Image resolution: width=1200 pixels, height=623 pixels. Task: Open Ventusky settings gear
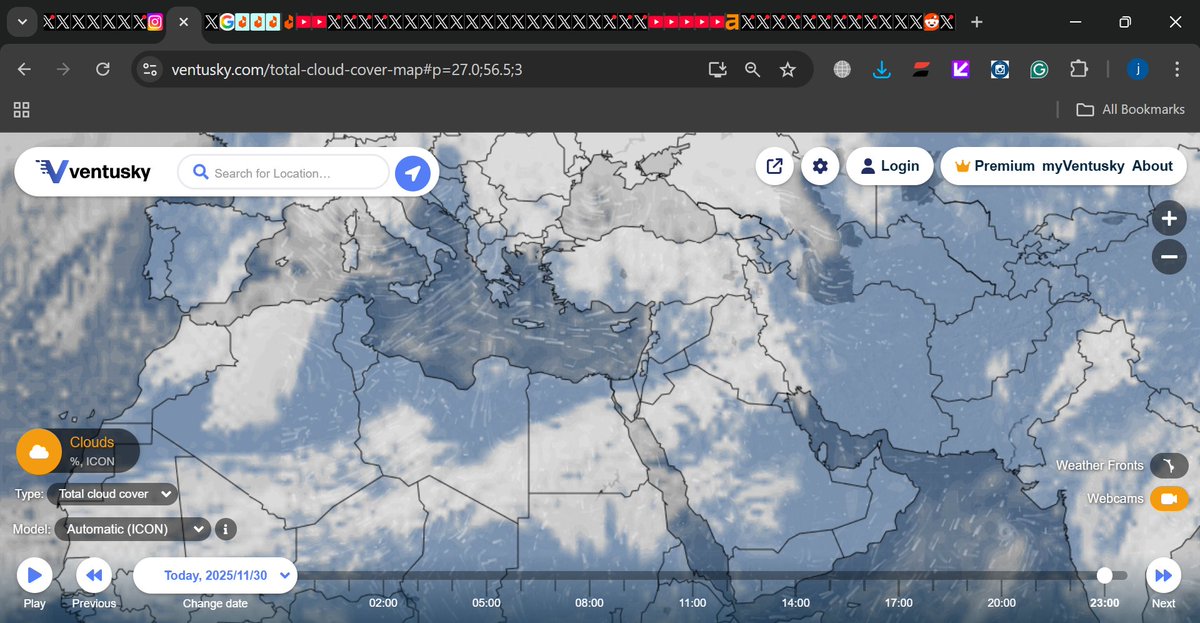(820, 166)
